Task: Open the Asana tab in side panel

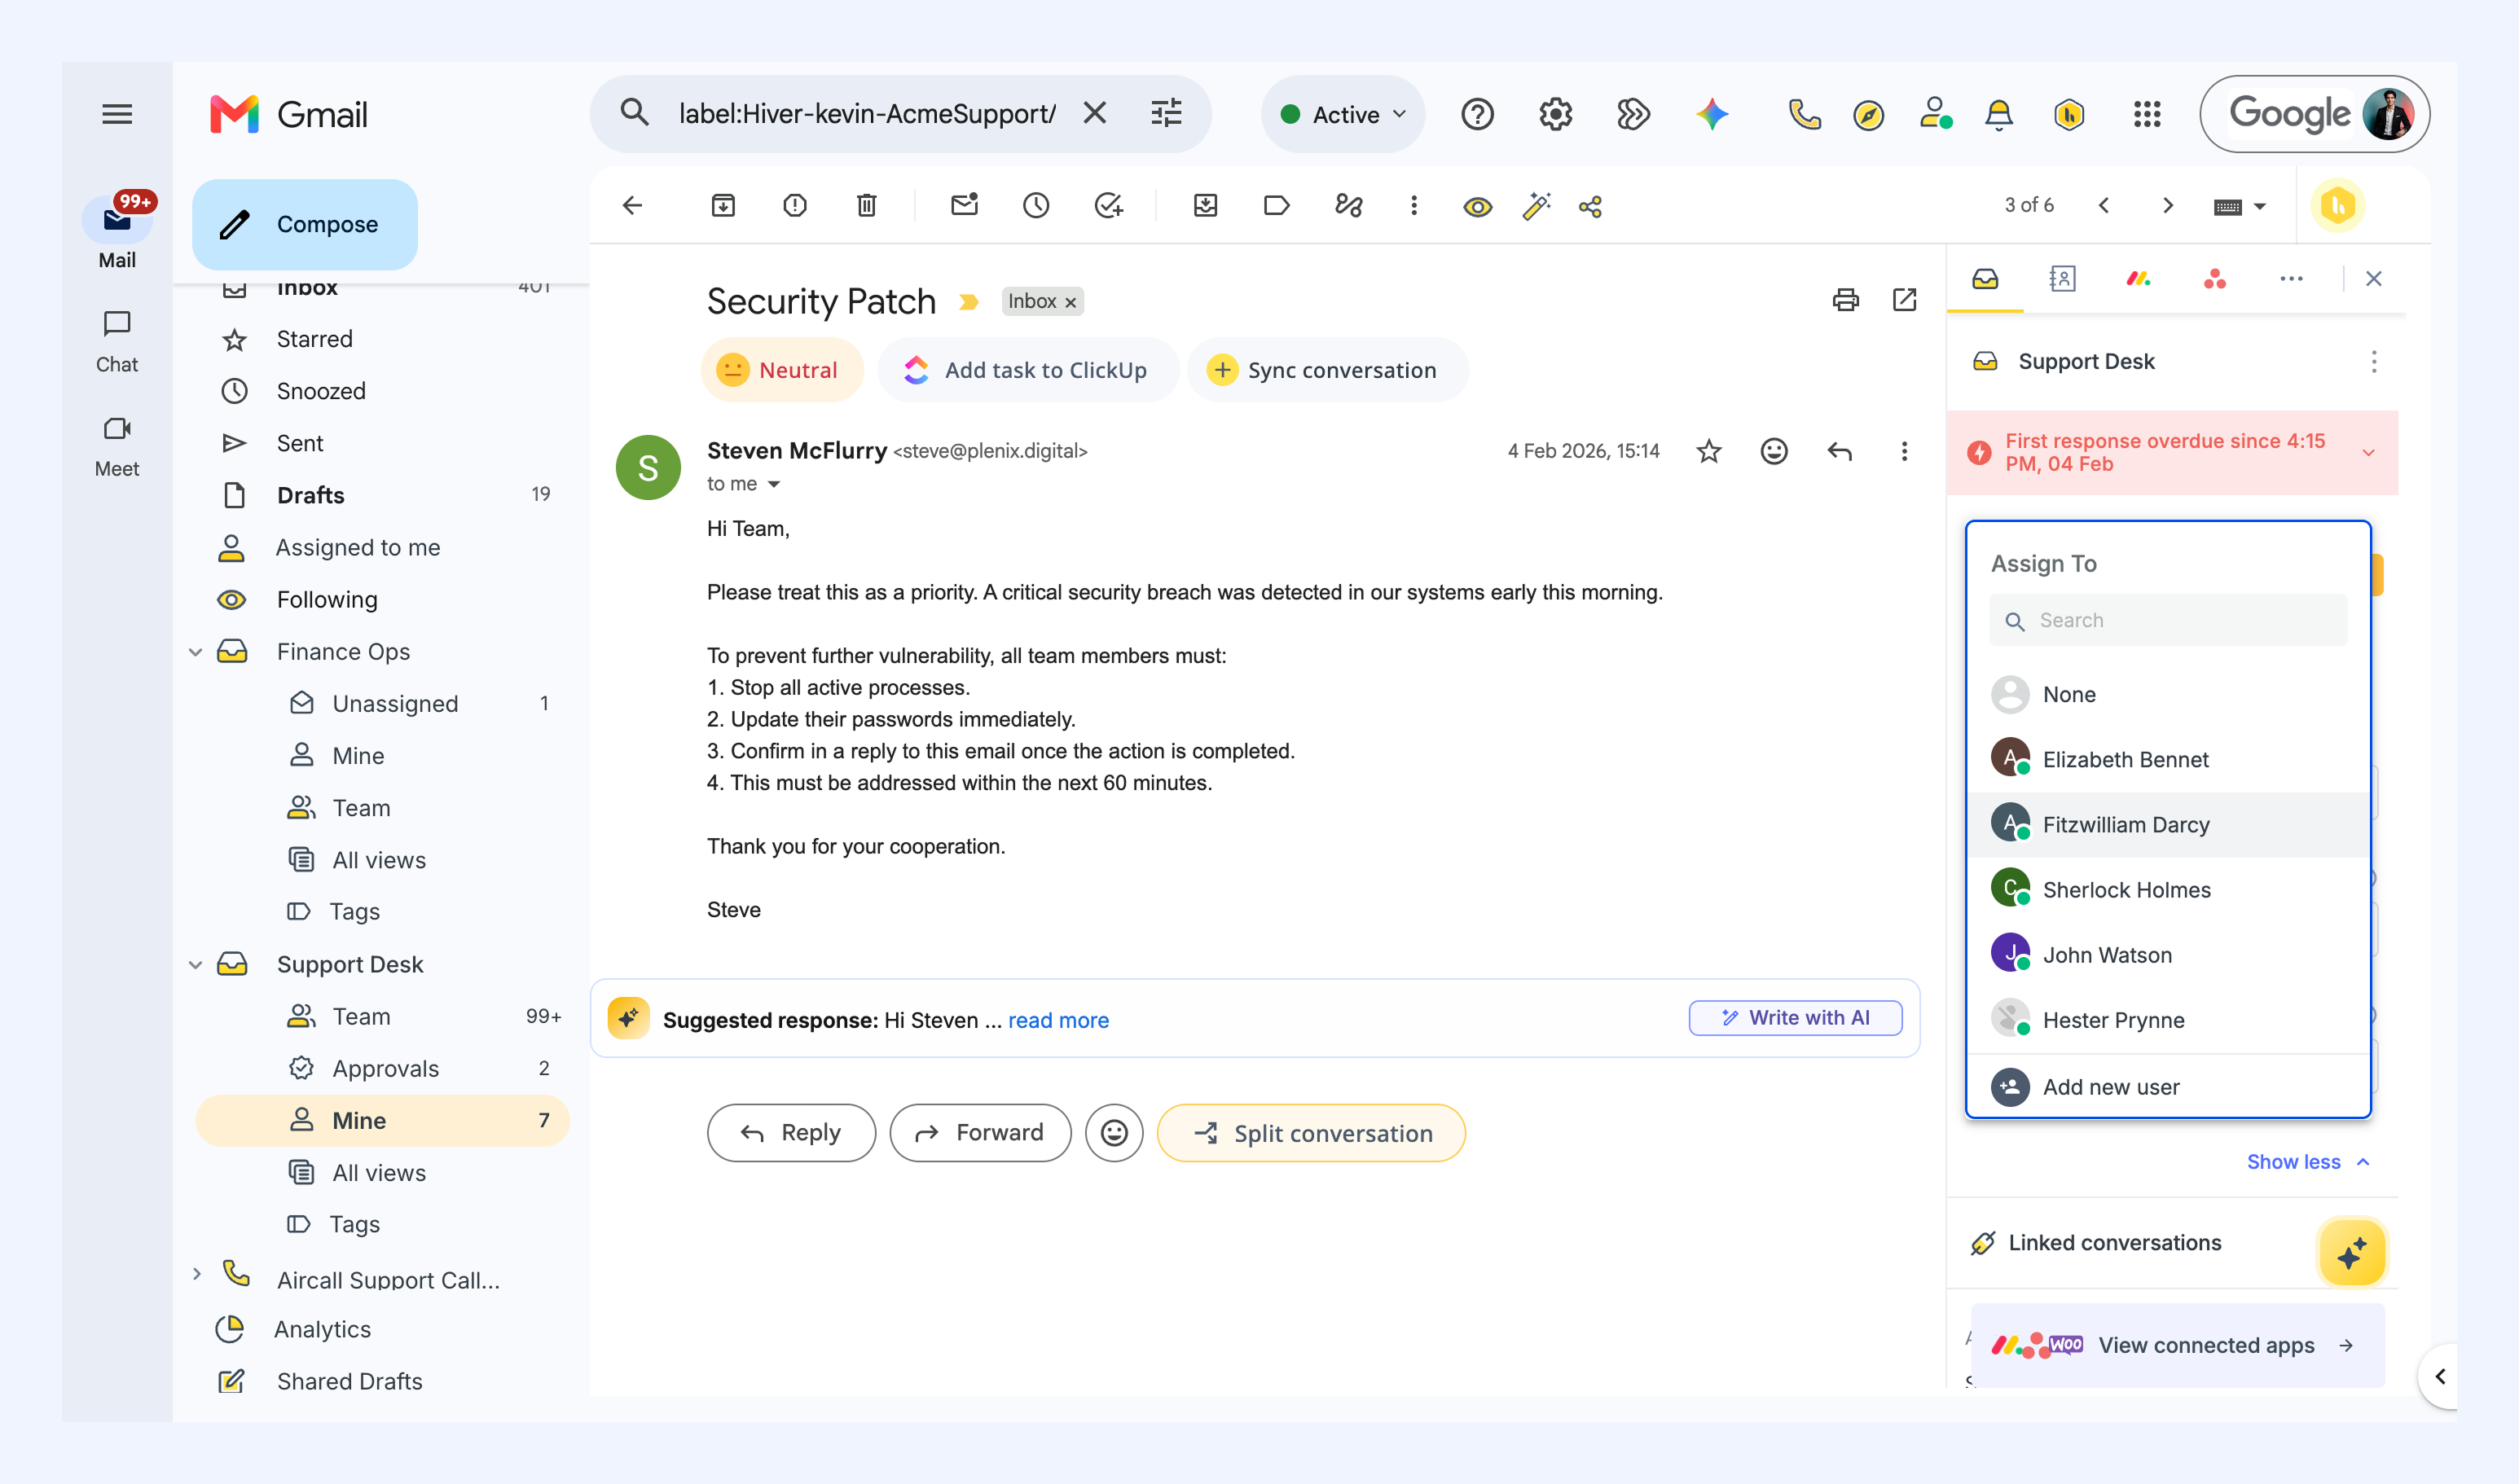Action: tap(2214, 279)
